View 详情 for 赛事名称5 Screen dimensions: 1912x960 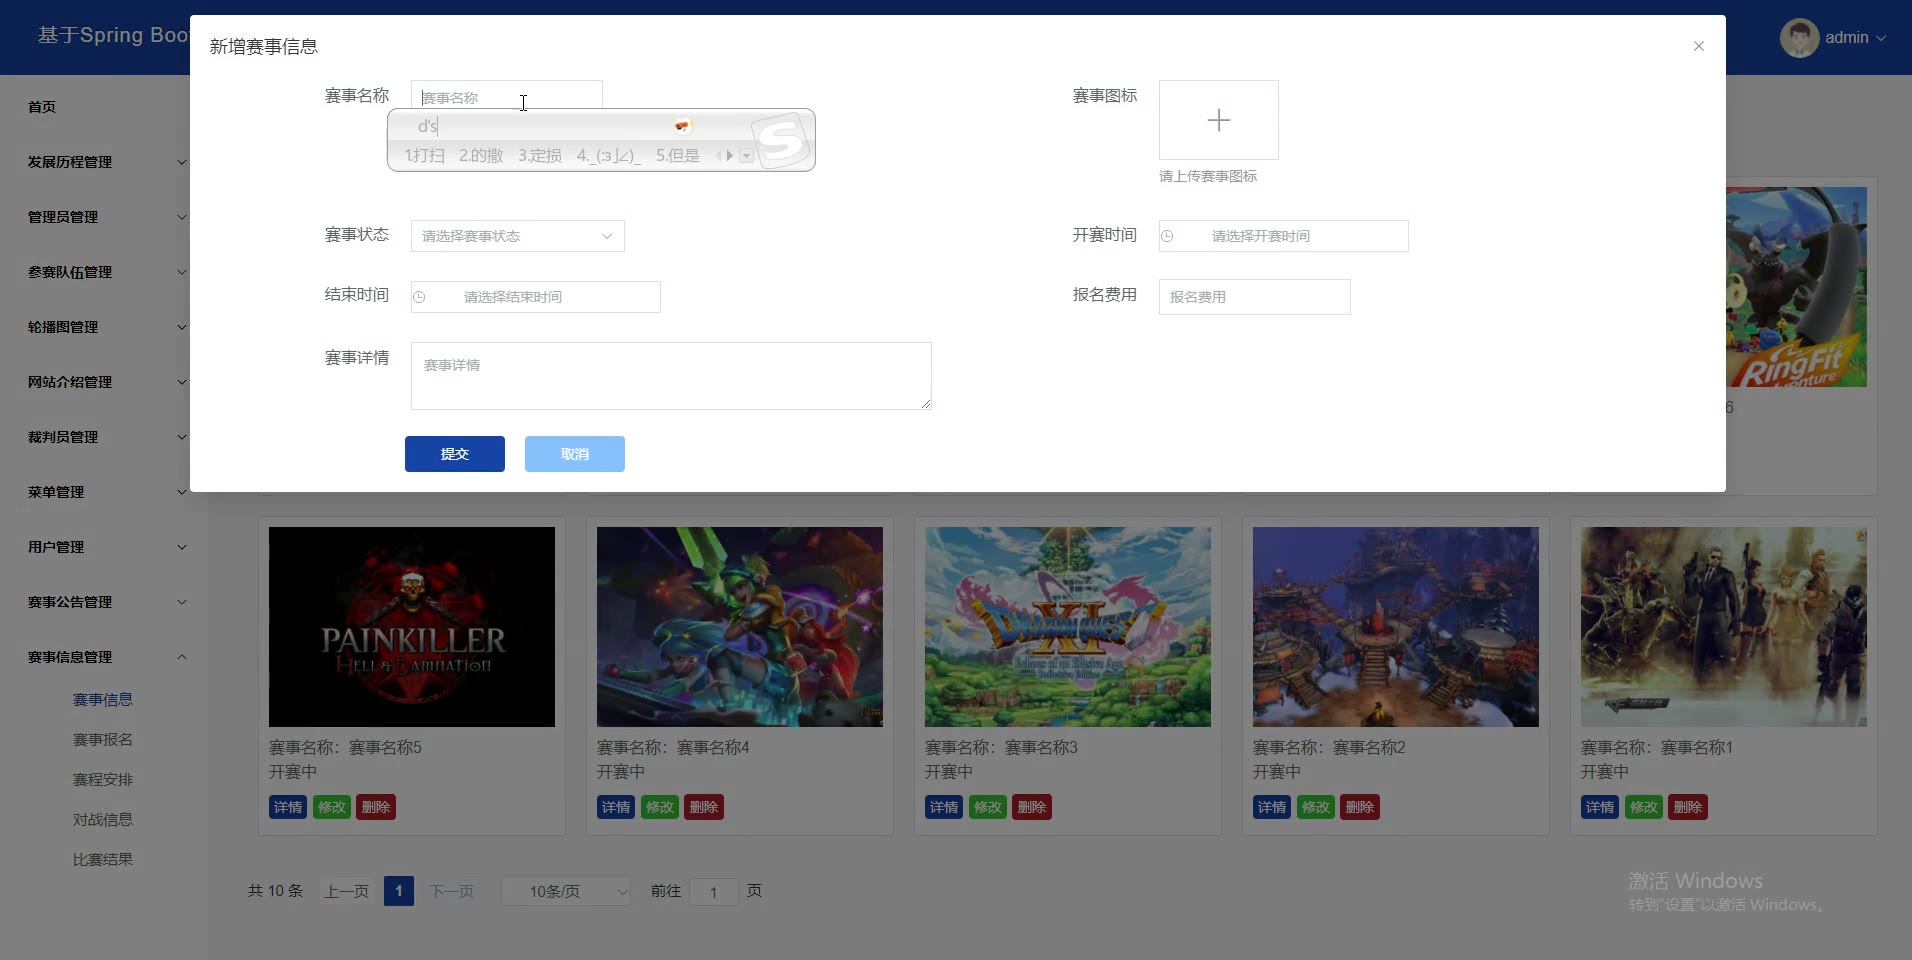(x=288, y=807)
